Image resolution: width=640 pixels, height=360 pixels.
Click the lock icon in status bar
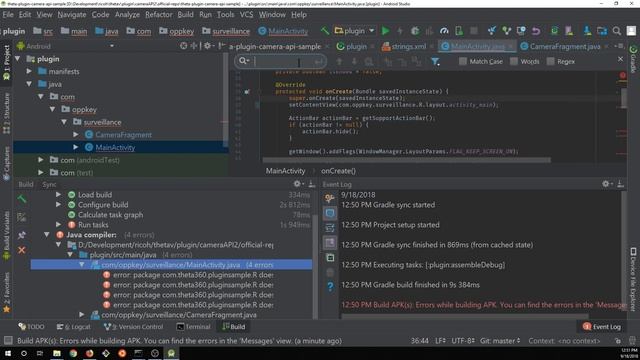[618, 341]
